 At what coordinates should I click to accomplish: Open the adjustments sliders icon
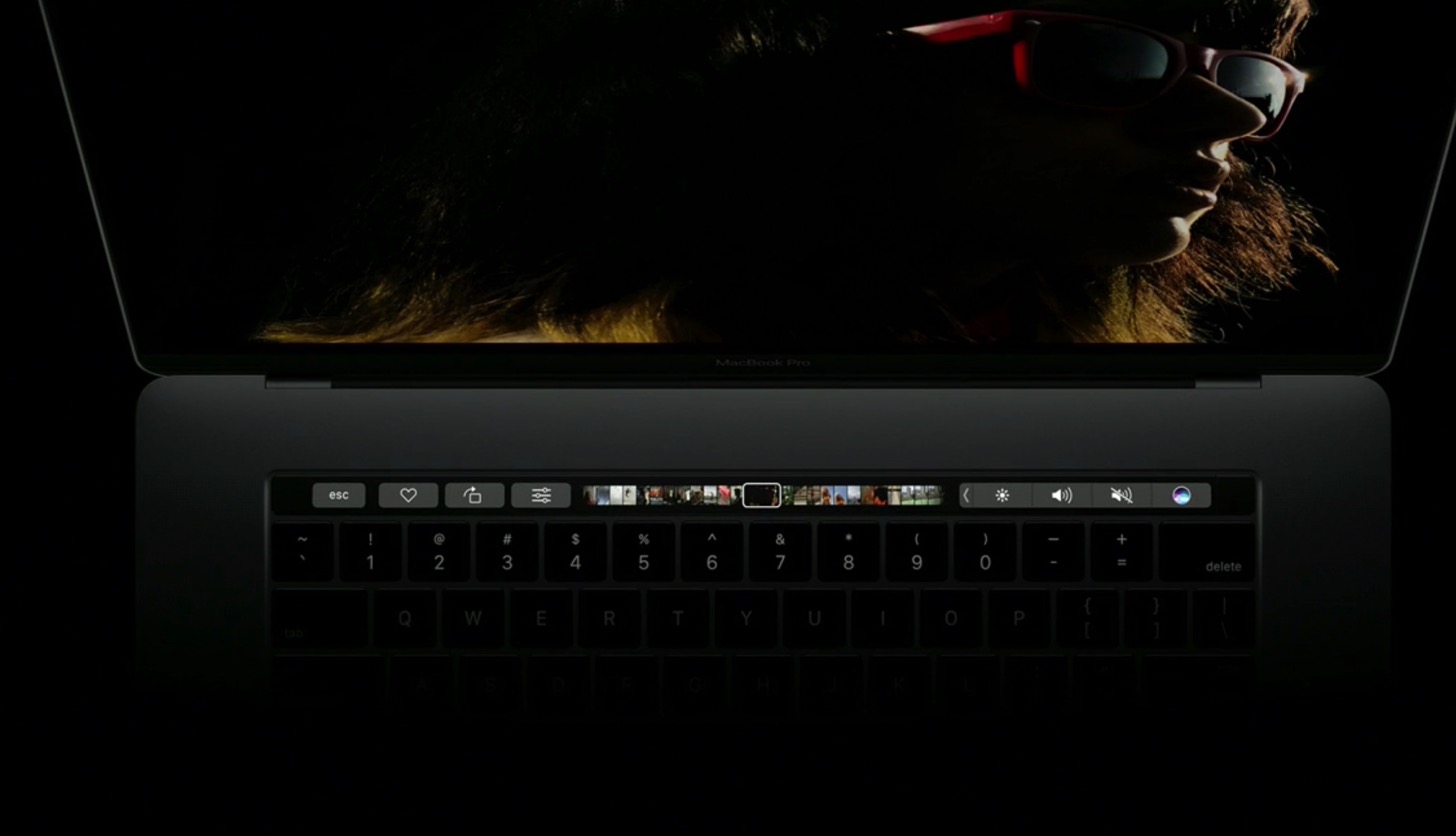[541, 495]
